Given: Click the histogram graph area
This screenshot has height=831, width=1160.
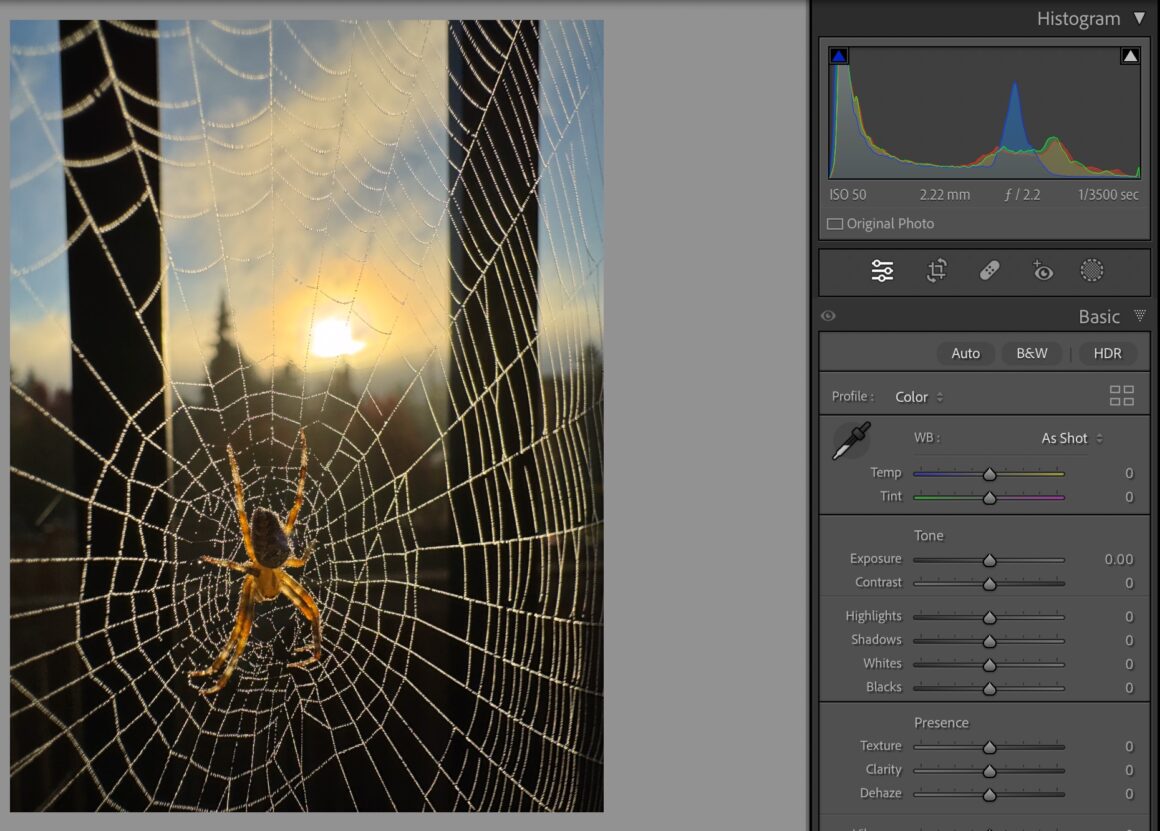Looking at the screenshot, I should [x=984, y=112].
